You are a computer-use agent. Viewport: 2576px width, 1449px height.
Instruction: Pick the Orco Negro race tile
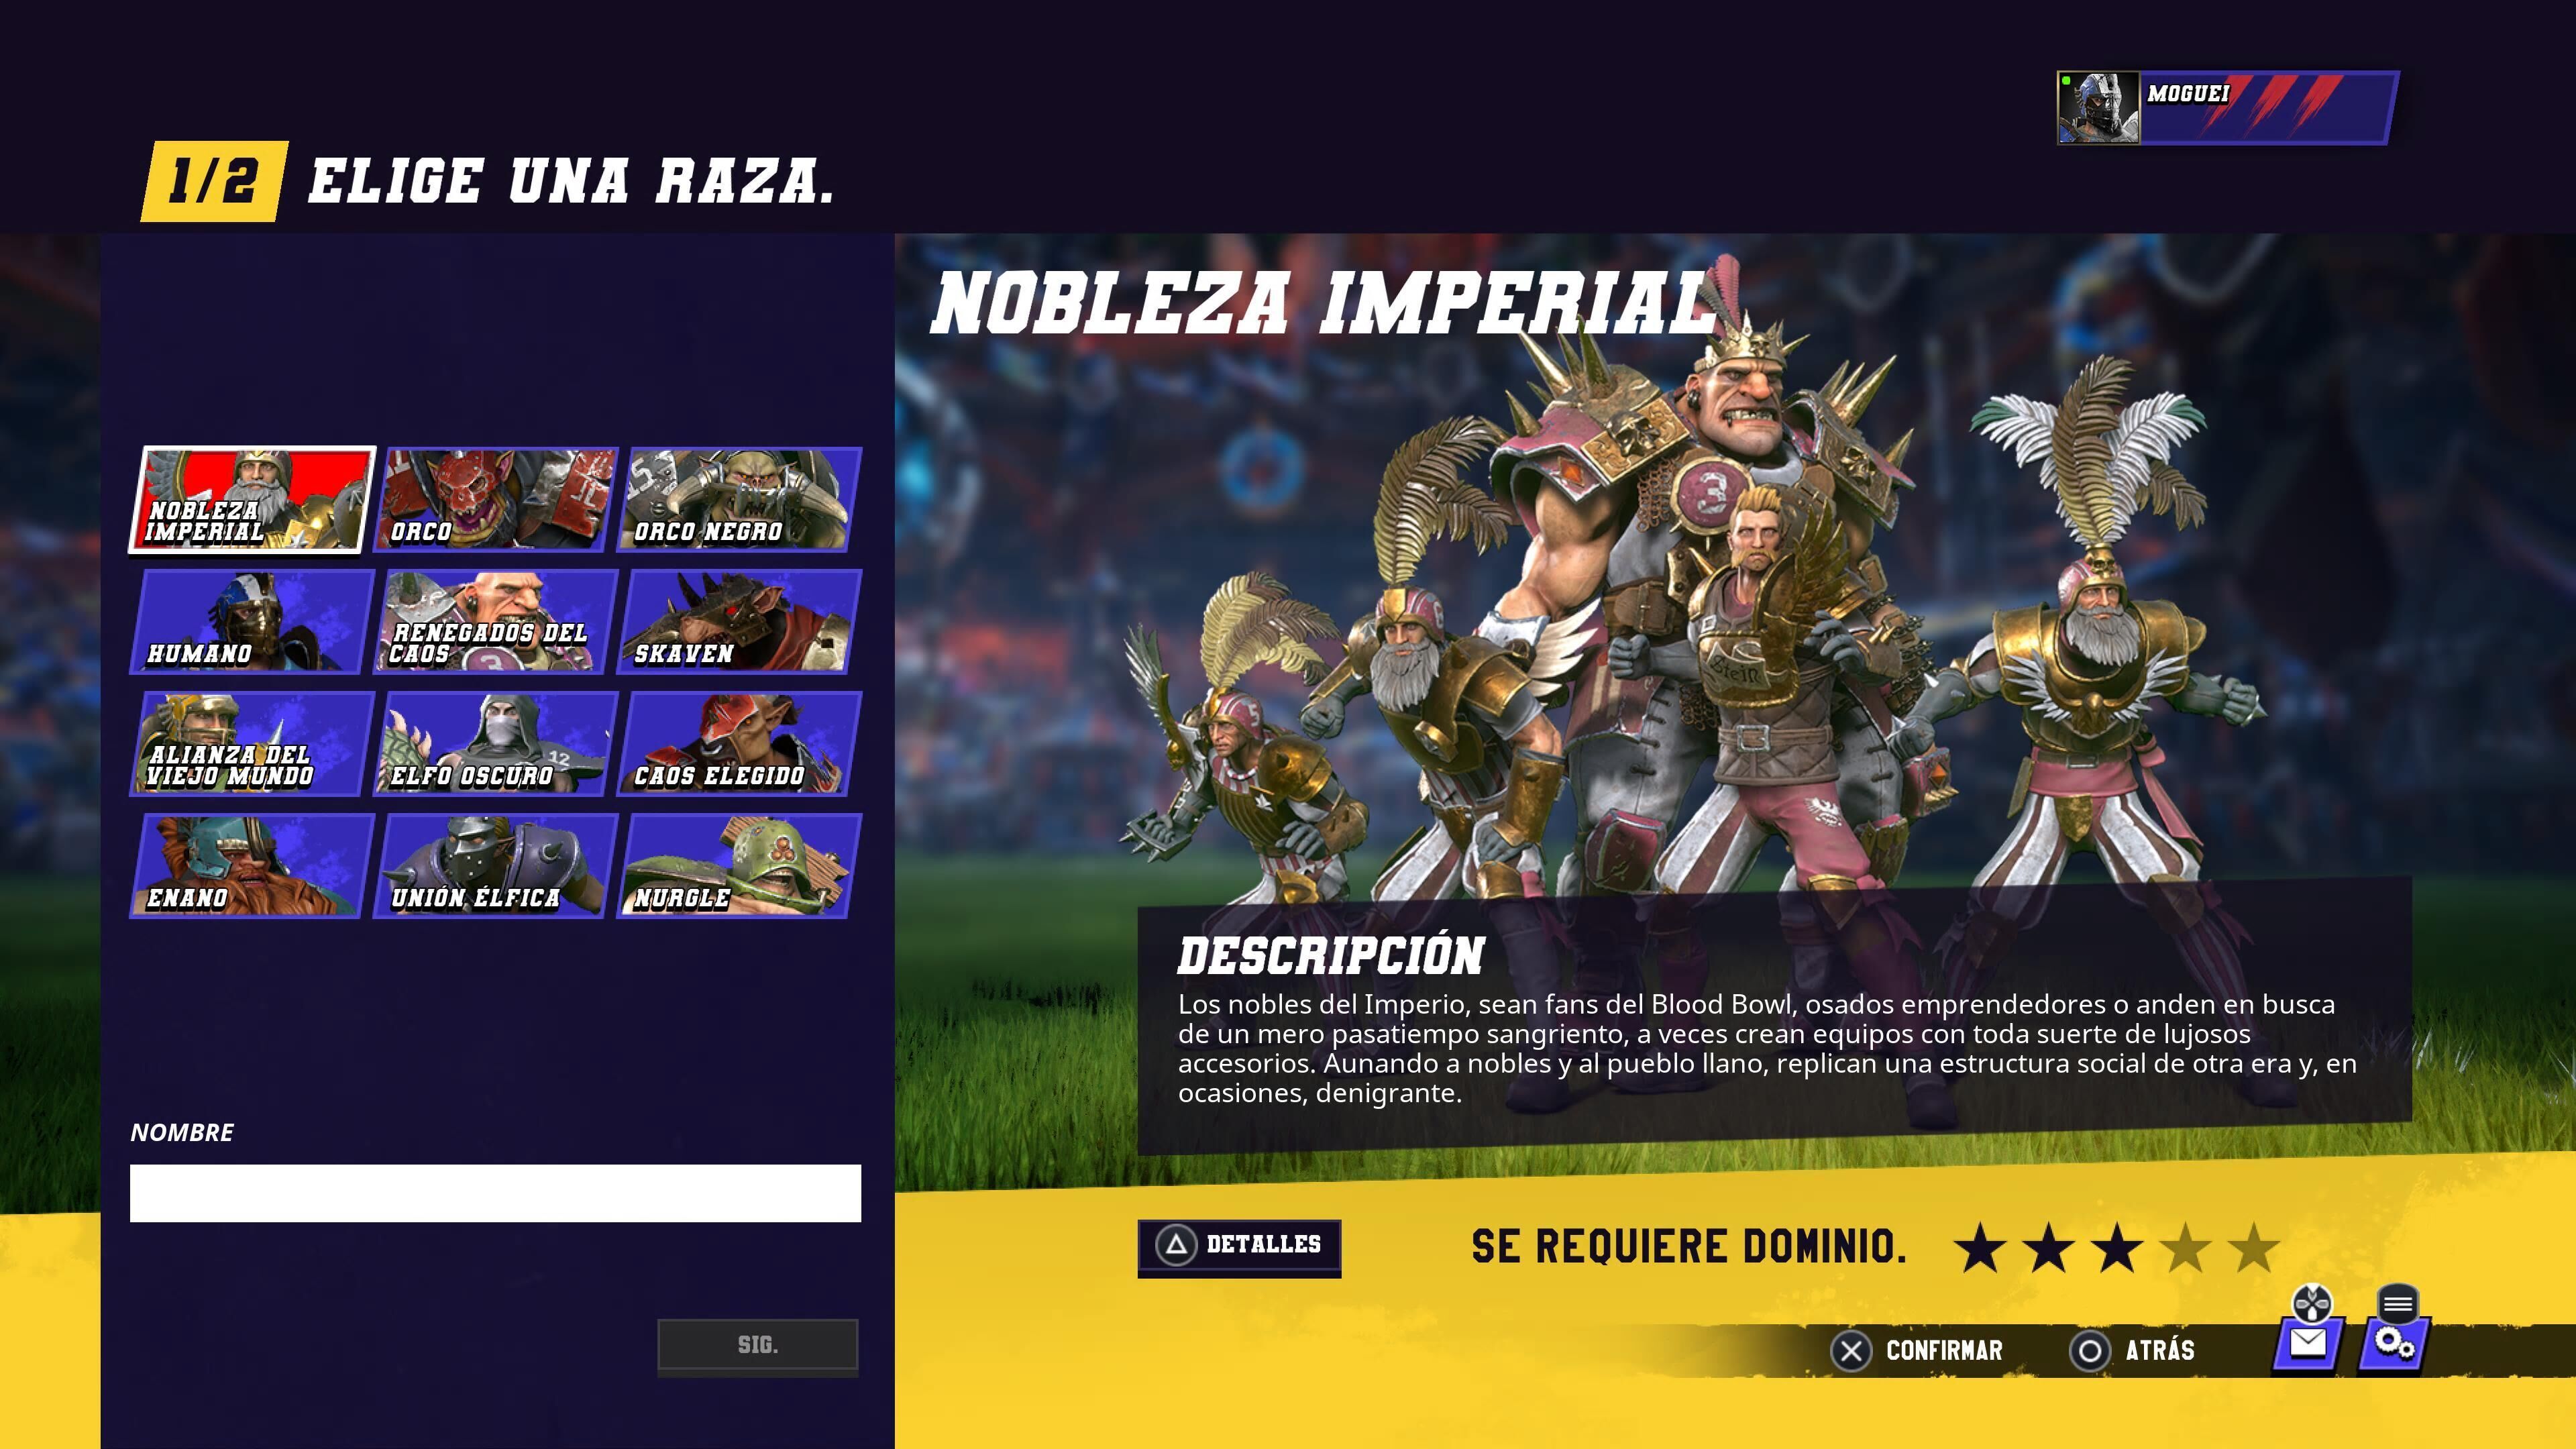tap(739, 499)
